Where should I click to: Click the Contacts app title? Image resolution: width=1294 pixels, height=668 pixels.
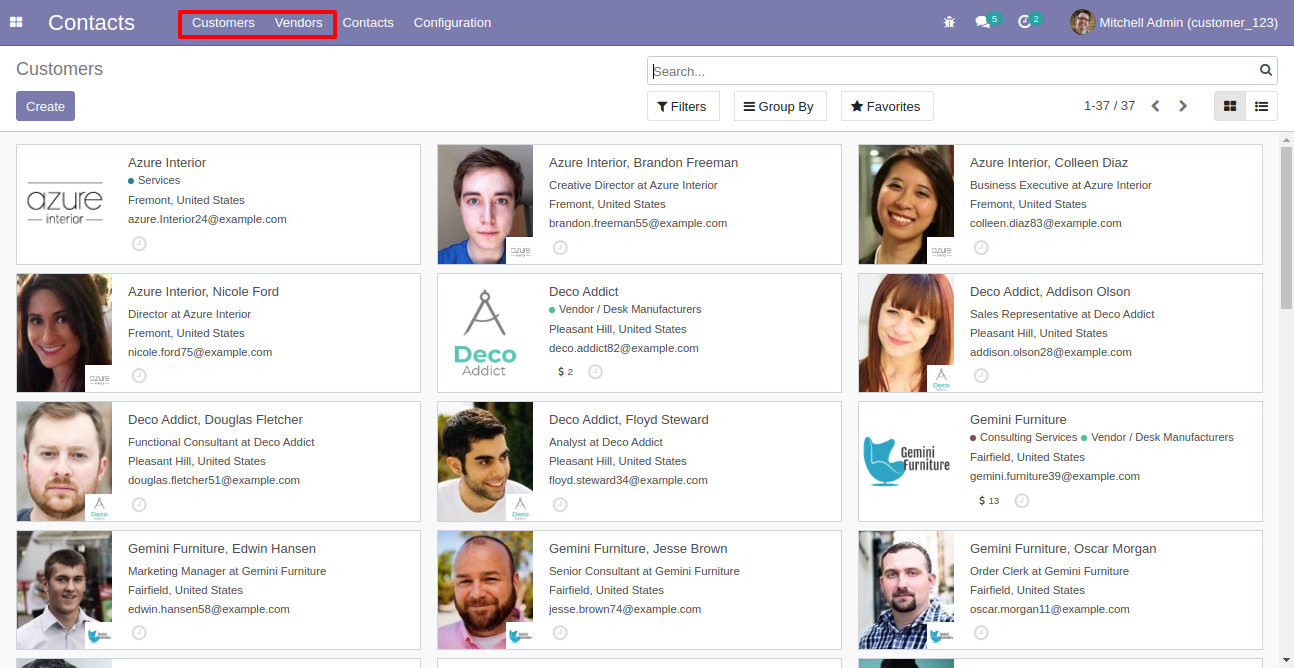tap(91, 22)
